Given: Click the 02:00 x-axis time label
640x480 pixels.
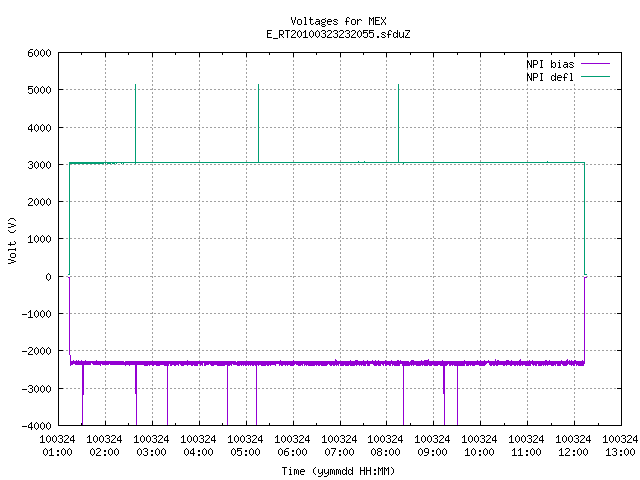Looking at the screenshot, I should 104,452.
